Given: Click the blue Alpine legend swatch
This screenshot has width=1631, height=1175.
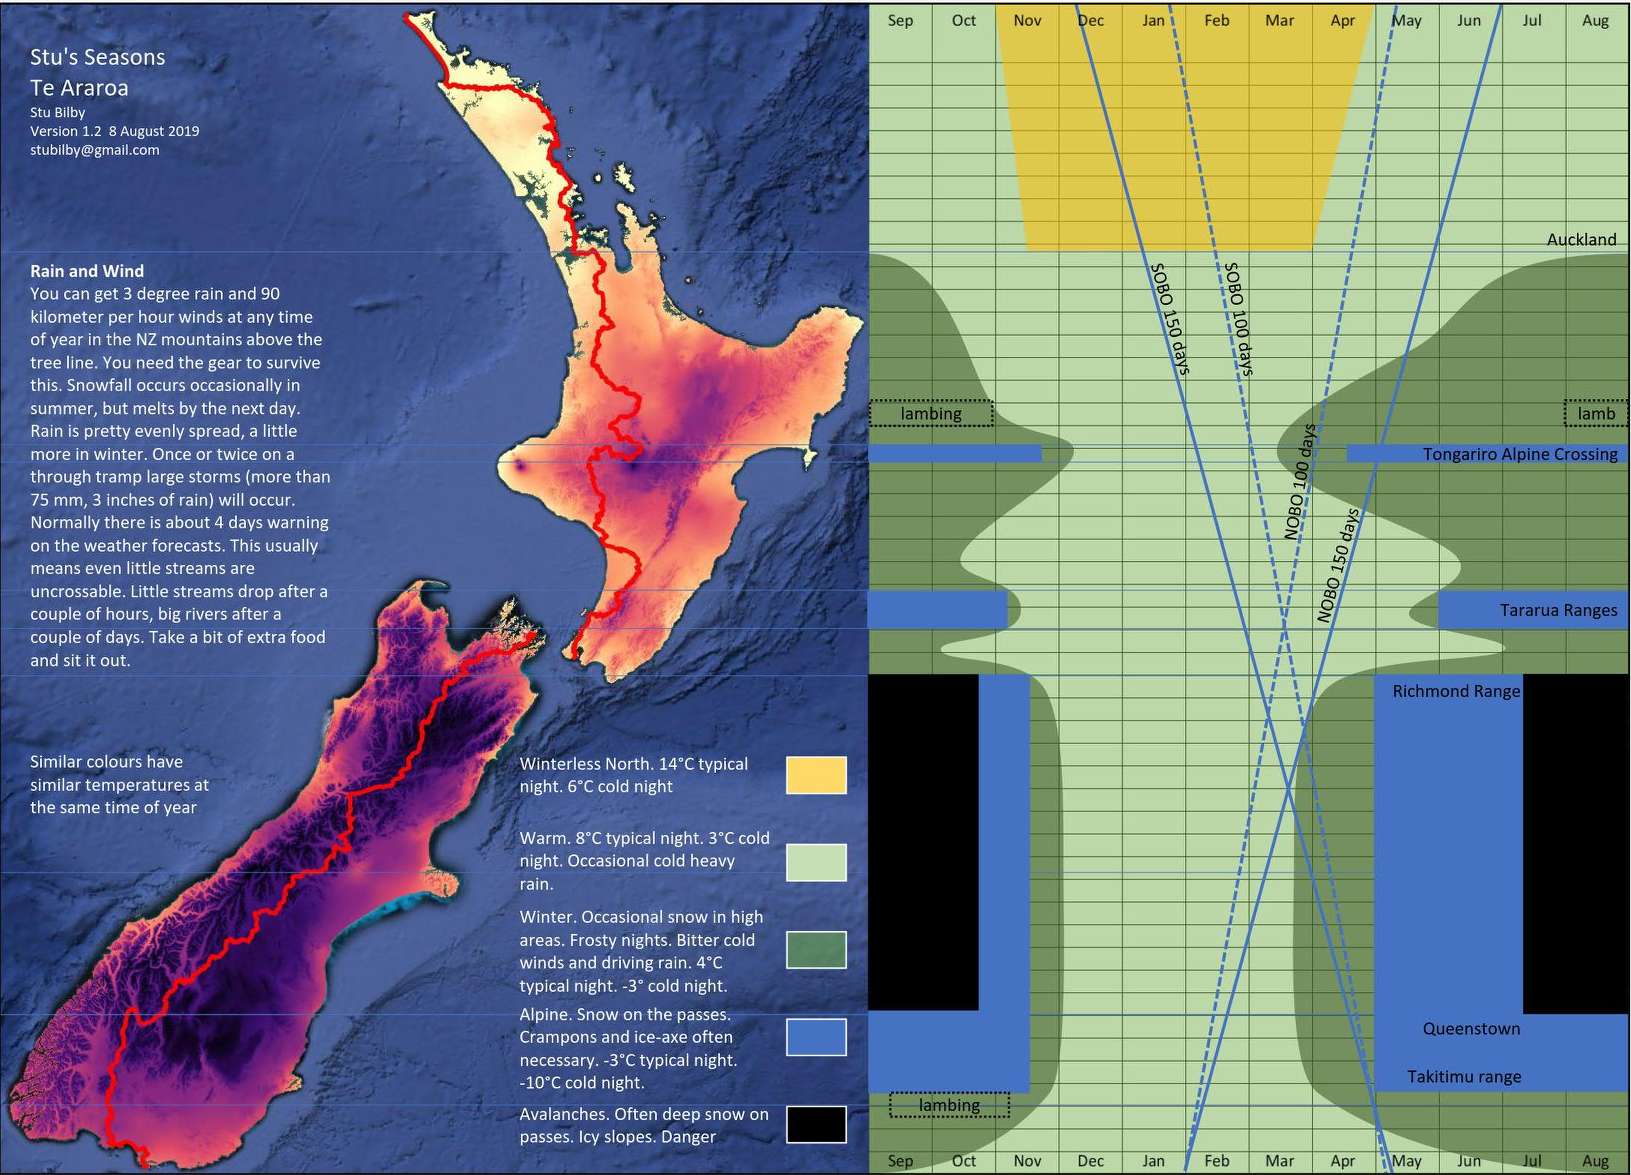Looking at the screenshot, I should point(816,1037).
